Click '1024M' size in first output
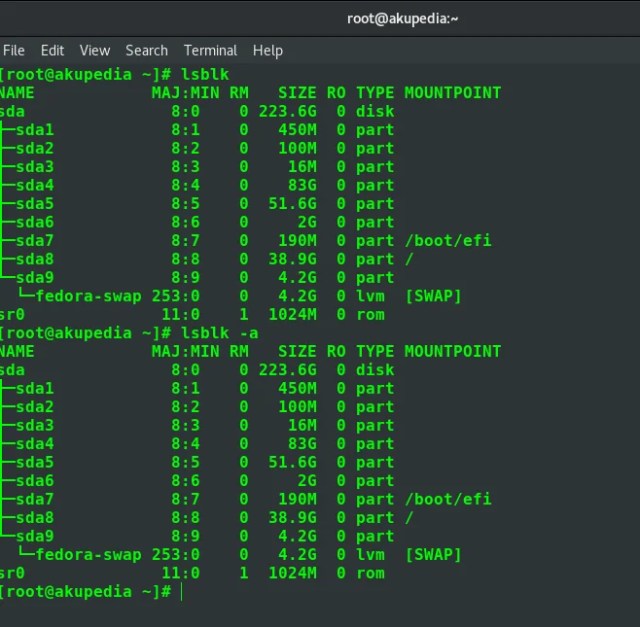This screenshot has width=640, height=627. [292, 314]
